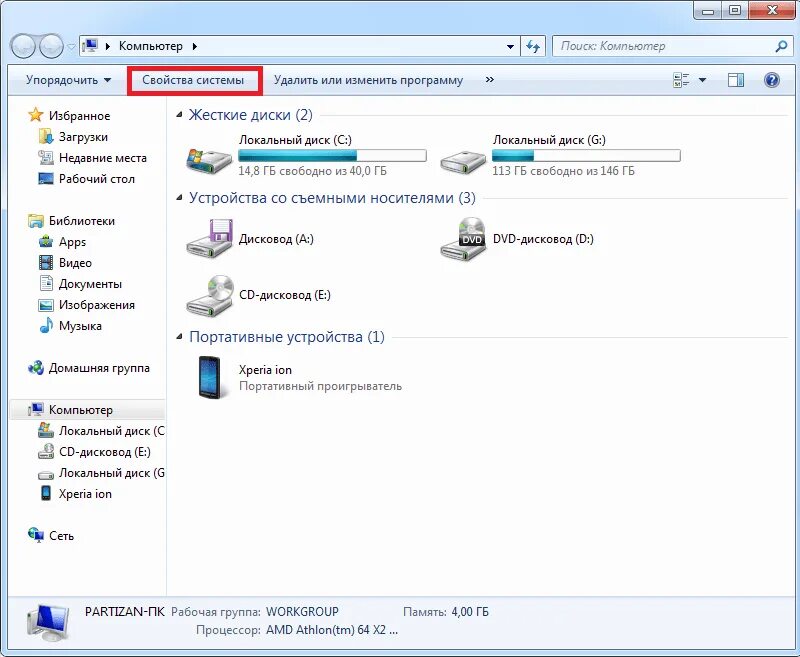Image resolution: width=800 pixels, height=657 pixels.
Task: Collapse Жесткие диски (2) group
Action: coord(179,115)
